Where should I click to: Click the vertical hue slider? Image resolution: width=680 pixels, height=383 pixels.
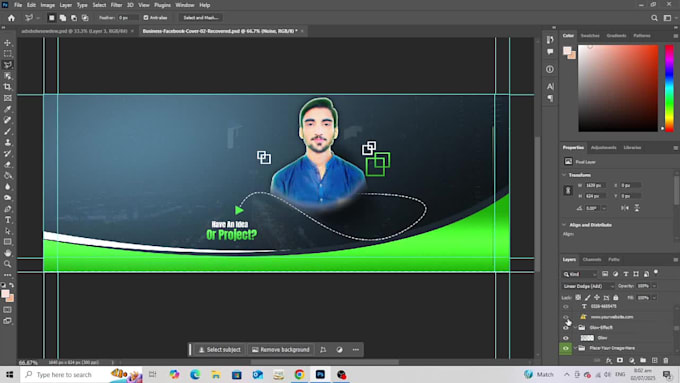point(670,88)
